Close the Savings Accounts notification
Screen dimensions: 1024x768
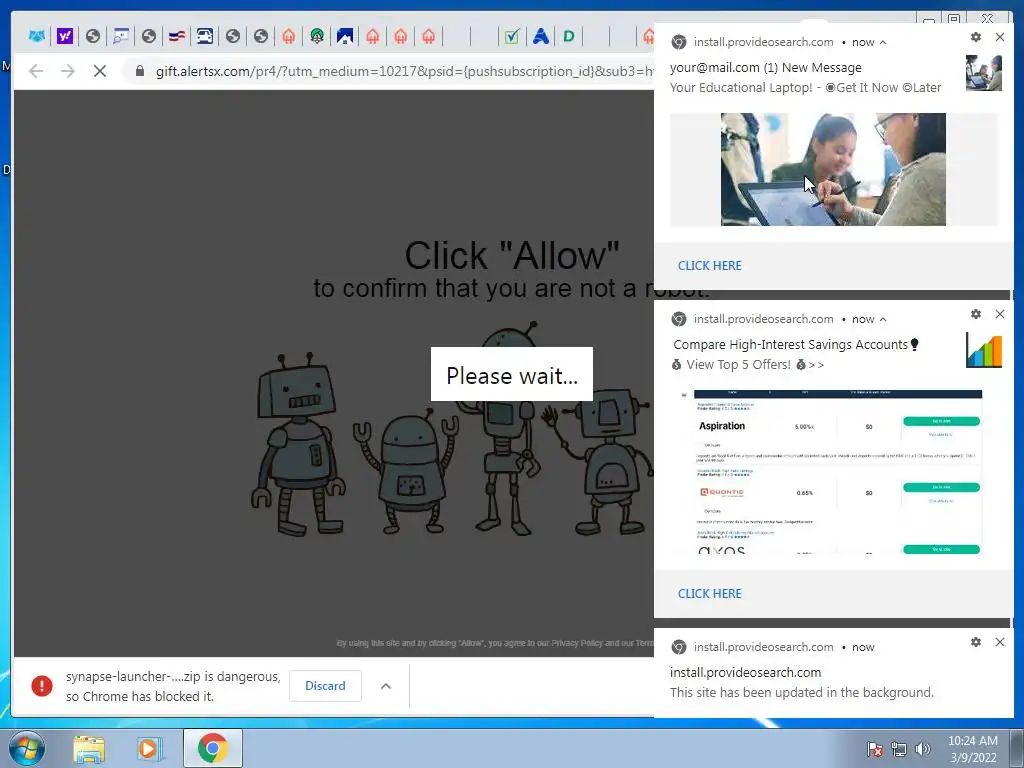pyautogui.click(x=1000, y=314)
